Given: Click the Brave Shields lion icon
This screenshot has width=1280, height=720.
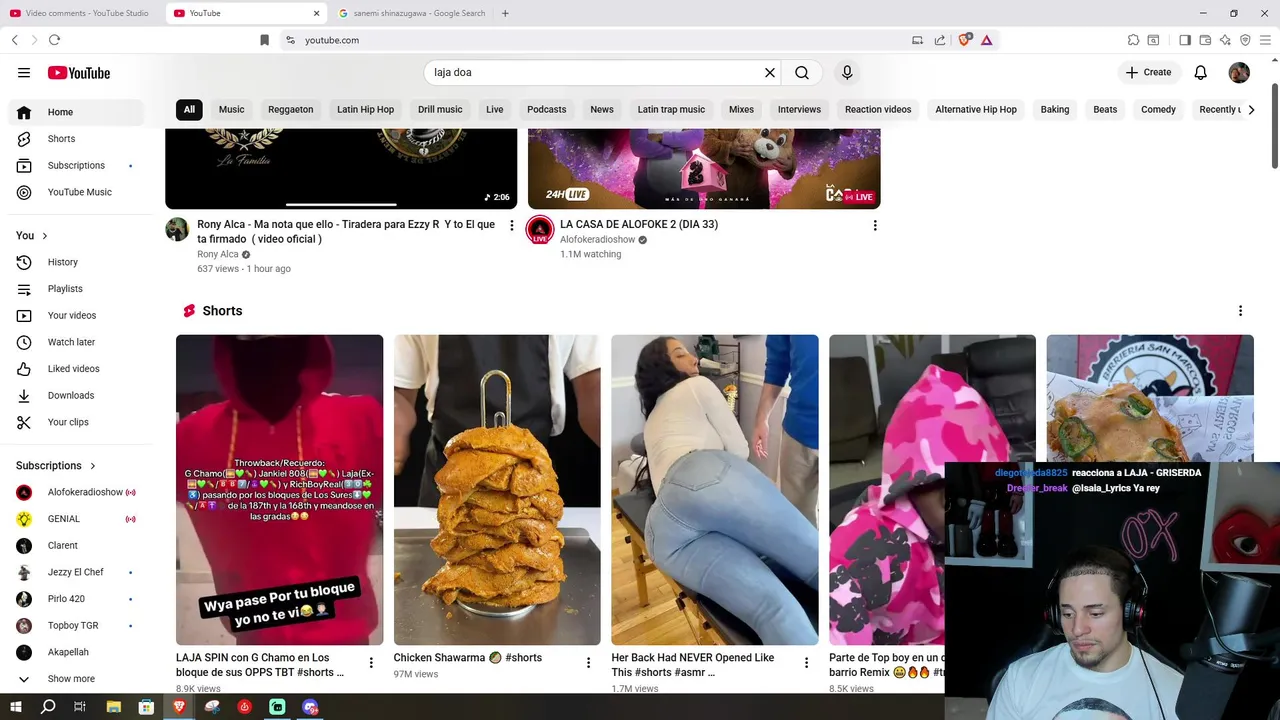Looking at the screenshot, I should click(965, 40).
